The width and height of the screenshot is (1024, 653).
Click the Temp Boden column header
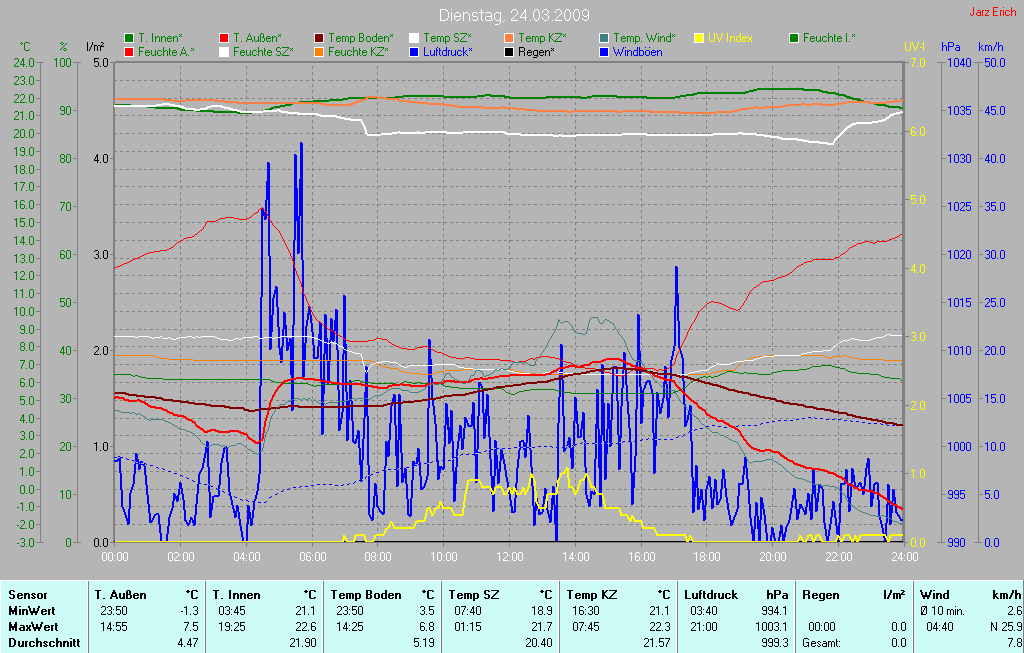point(366,595)
